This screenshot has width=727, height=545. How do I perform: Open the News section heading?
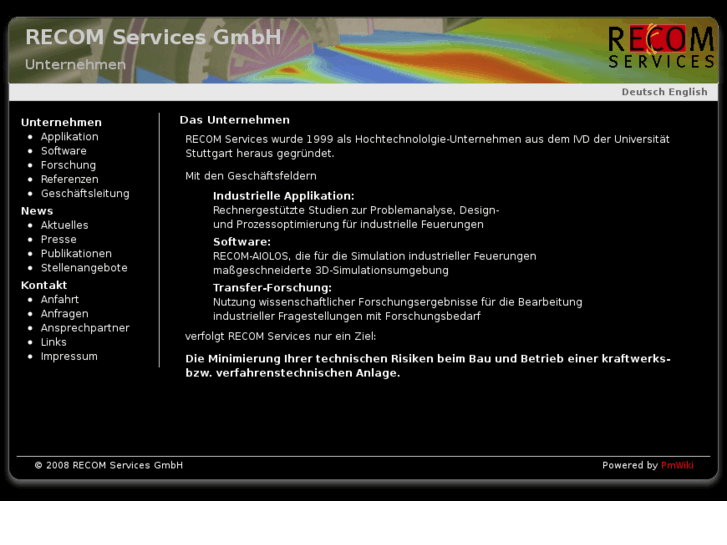37,211
